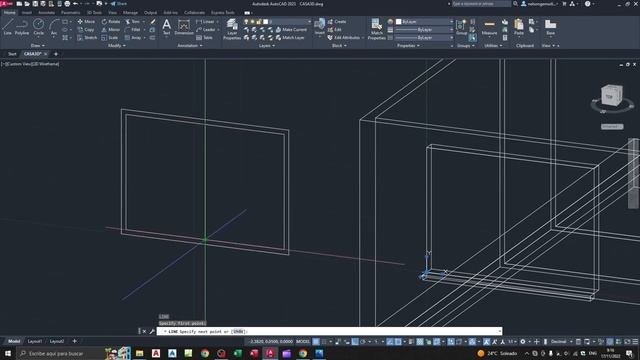Screen dimensions: 640x360
Task: Click the Share button
Action: click(x=119, y=4)
